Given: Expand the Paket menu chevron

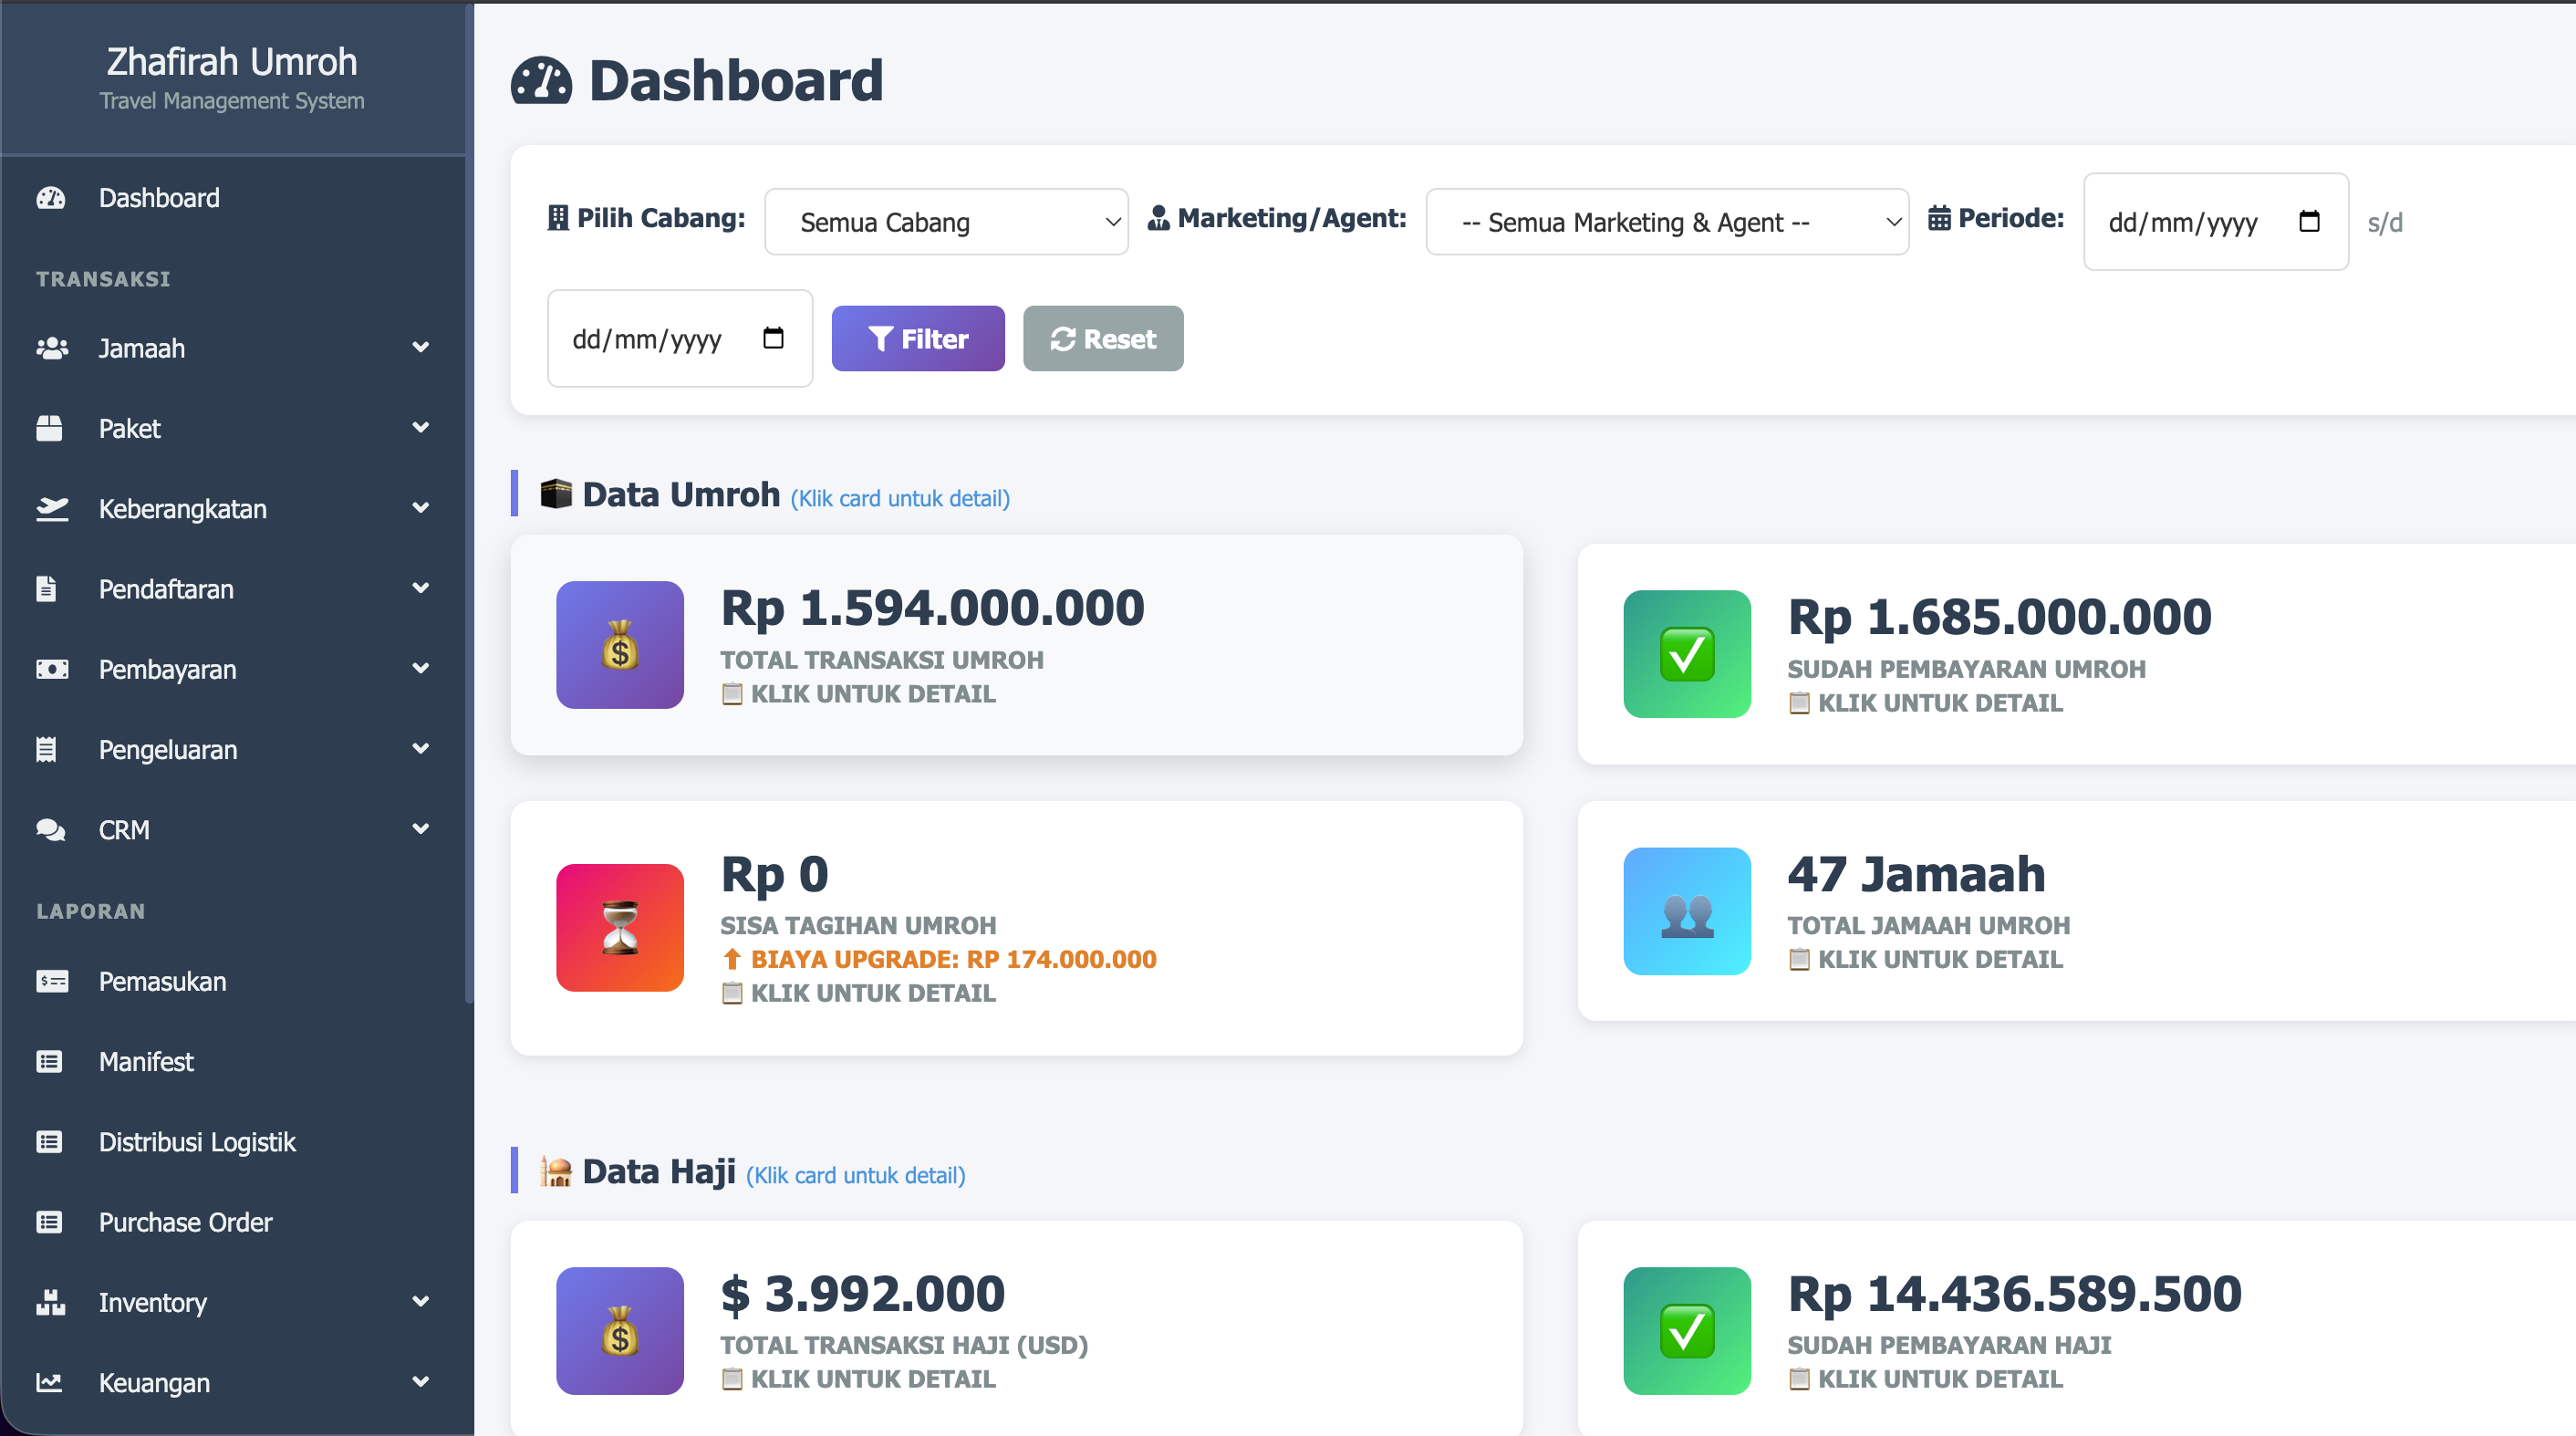Looking at the screenshot, I should pos(421,428).
